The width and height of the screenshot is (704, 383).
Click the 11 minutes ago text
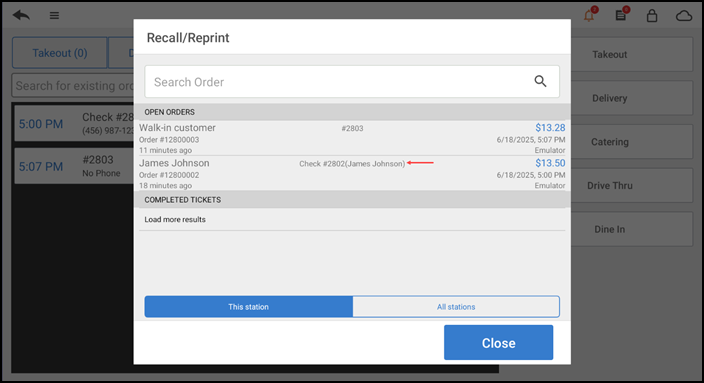tap(165, 150)
